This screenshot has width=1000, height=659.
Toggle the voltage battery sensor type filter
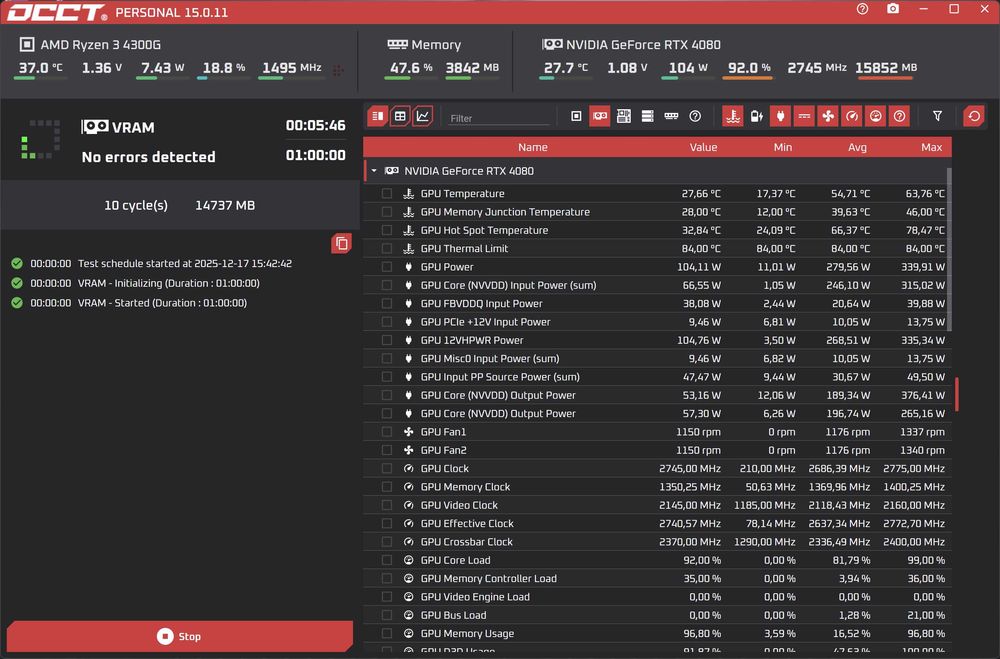756,116
